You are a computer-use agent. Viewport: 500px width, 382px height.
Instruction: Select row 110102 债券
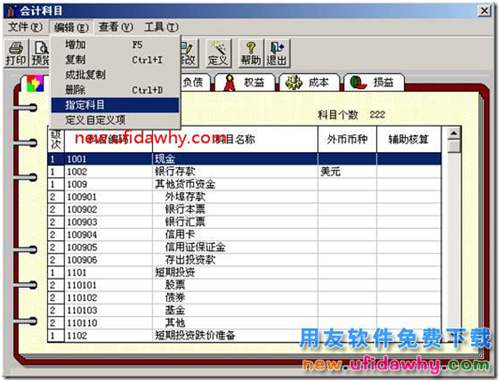coord(245,298)
